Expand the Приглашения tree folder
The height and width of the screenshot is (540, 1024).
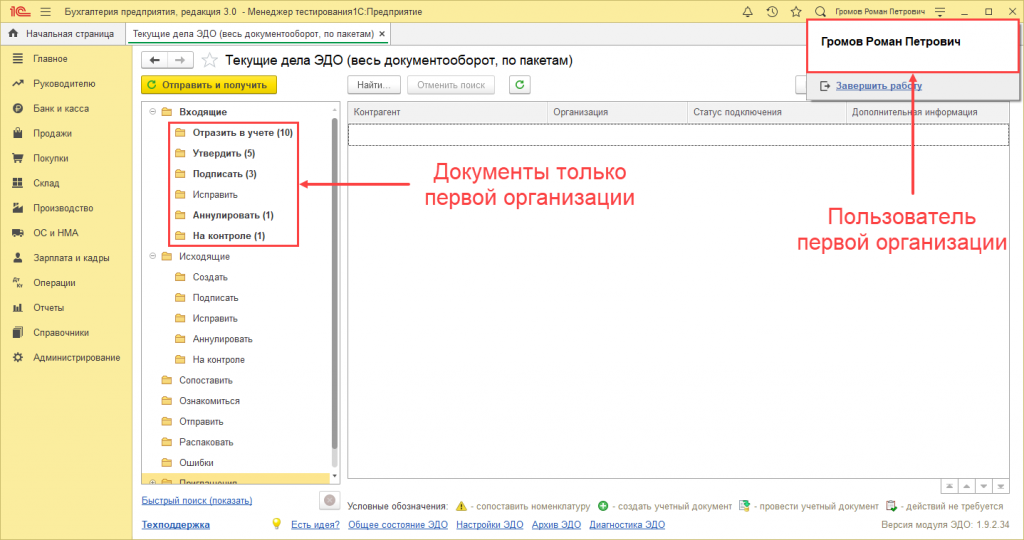point(153,482)
